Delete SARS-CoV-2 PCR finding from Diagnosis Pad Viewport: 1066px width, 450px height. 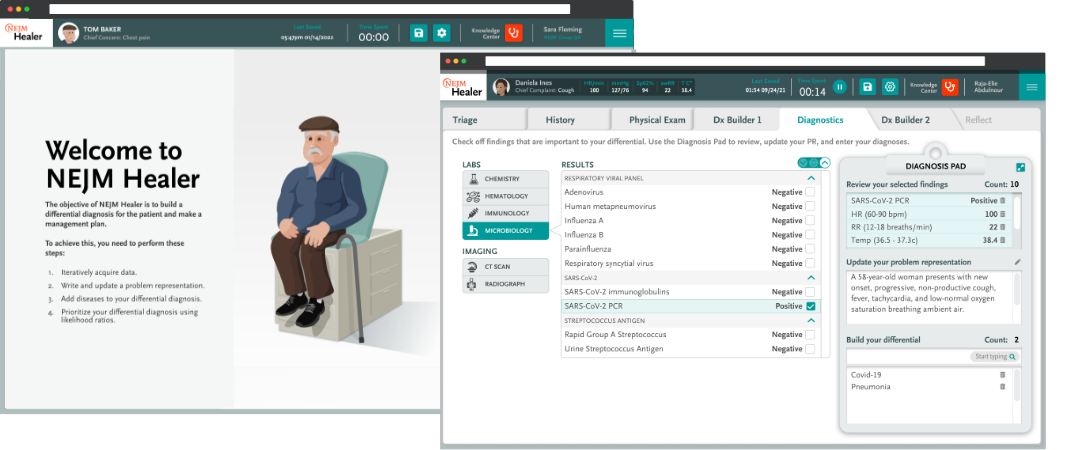1002,201
